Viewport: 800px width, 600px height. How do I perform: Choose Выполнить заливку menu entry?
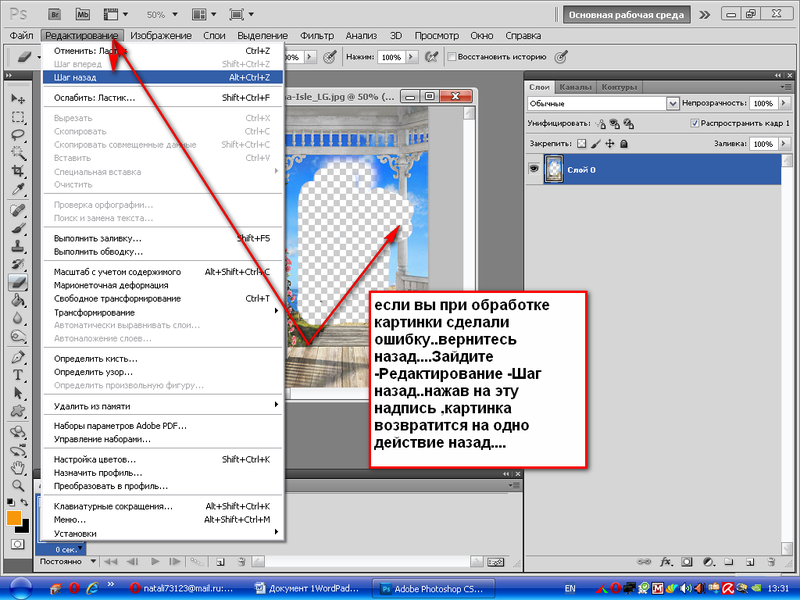click(x=162, y=238)
